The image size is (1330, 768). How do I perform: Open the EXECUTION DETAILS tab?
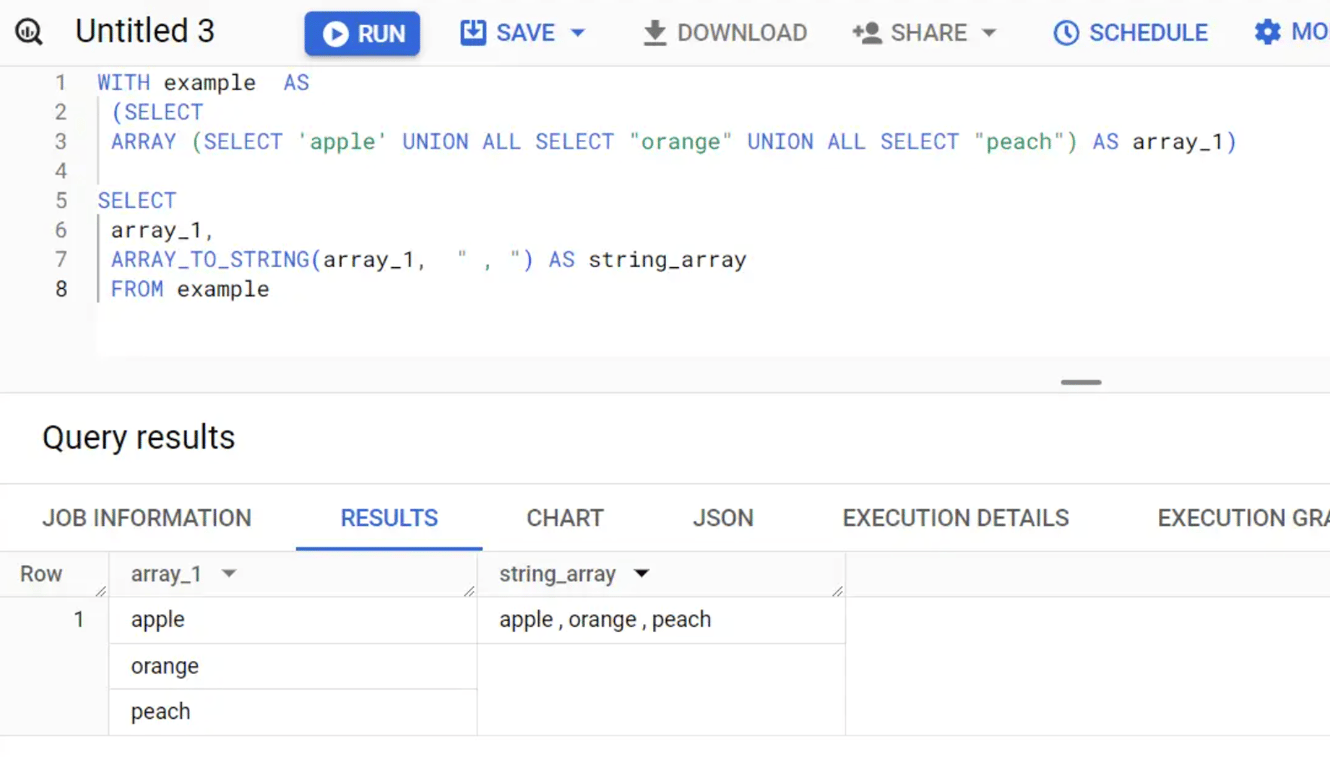[956, 518]
